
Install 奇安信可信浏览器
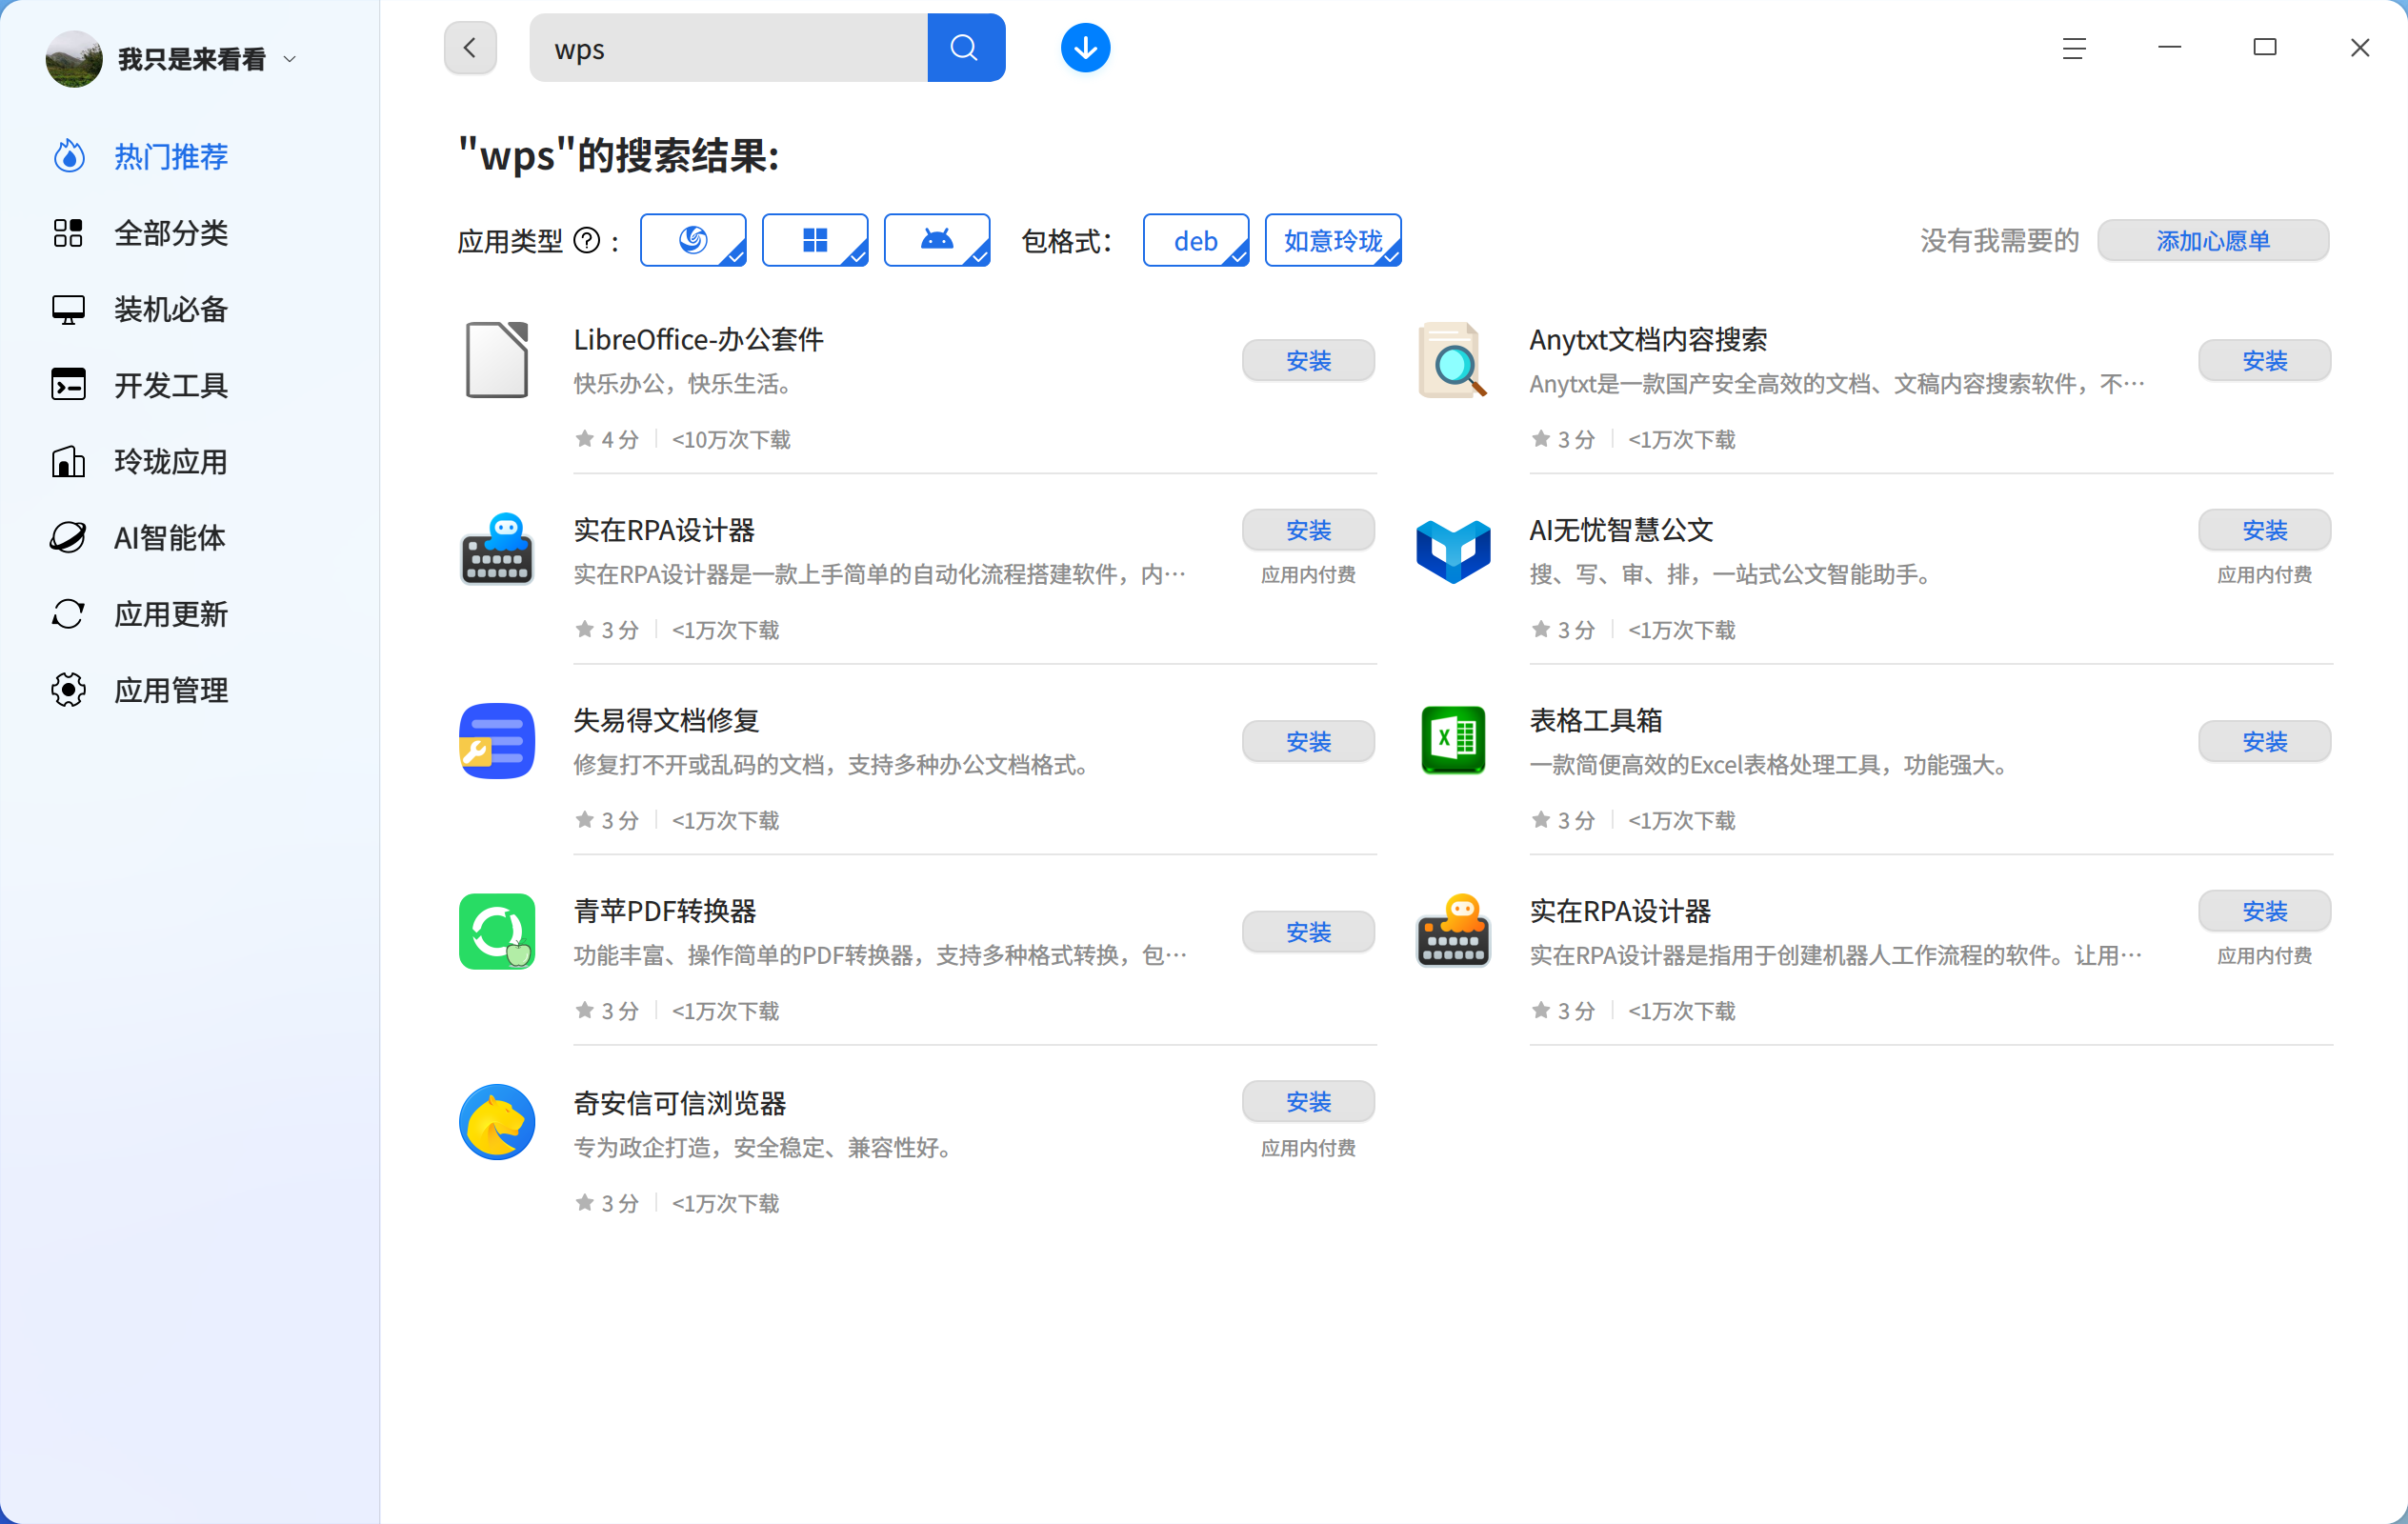pos(1308,1101)
